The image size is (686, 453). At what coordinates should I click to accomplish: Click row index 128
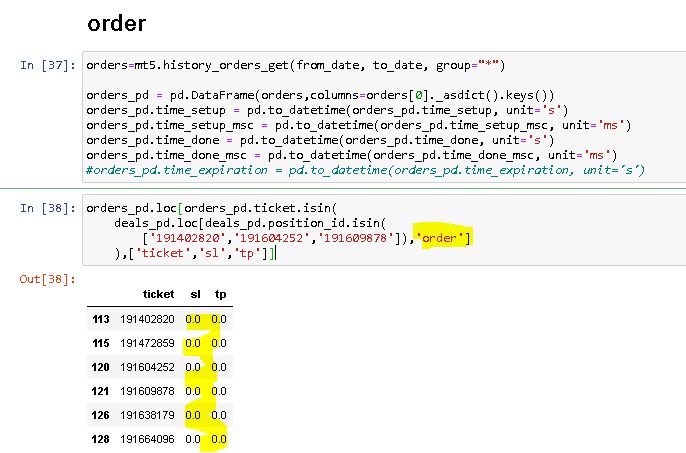pos(100,439)
